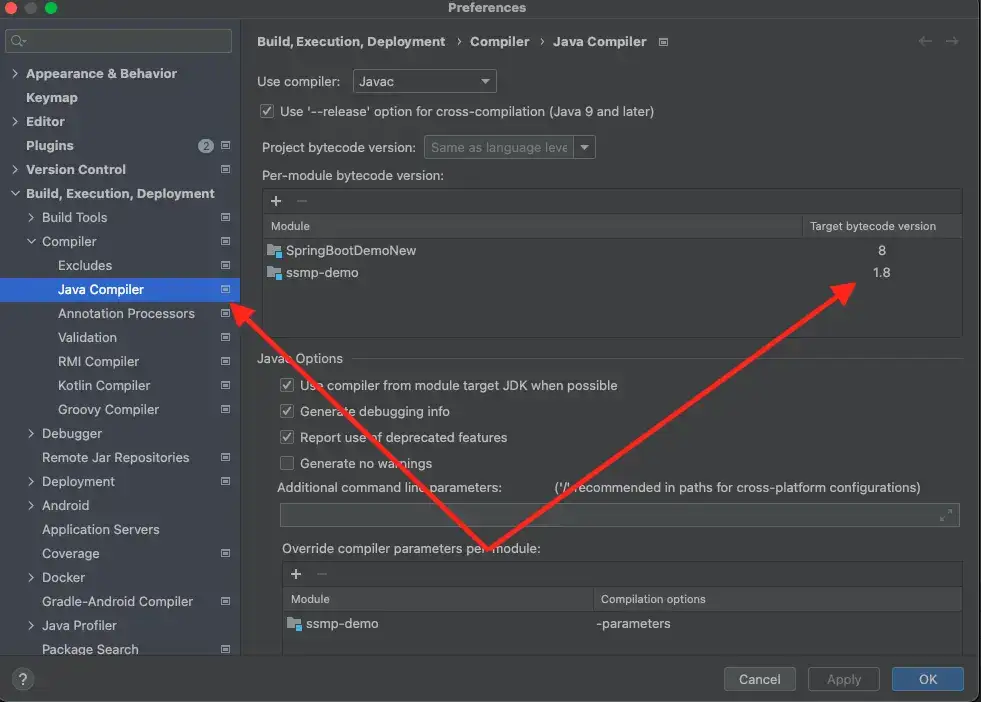Select Annotation Processors in the sidebar
This screenshot has height=702, width=981.
pos(126,314)
